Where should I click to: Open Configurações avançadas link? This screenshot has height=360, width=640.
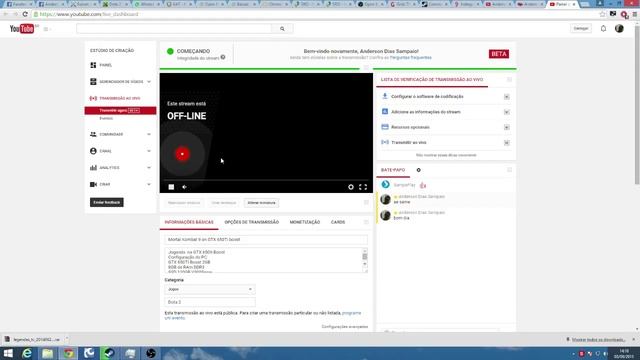pyautogui.click(x=345, y=327)
